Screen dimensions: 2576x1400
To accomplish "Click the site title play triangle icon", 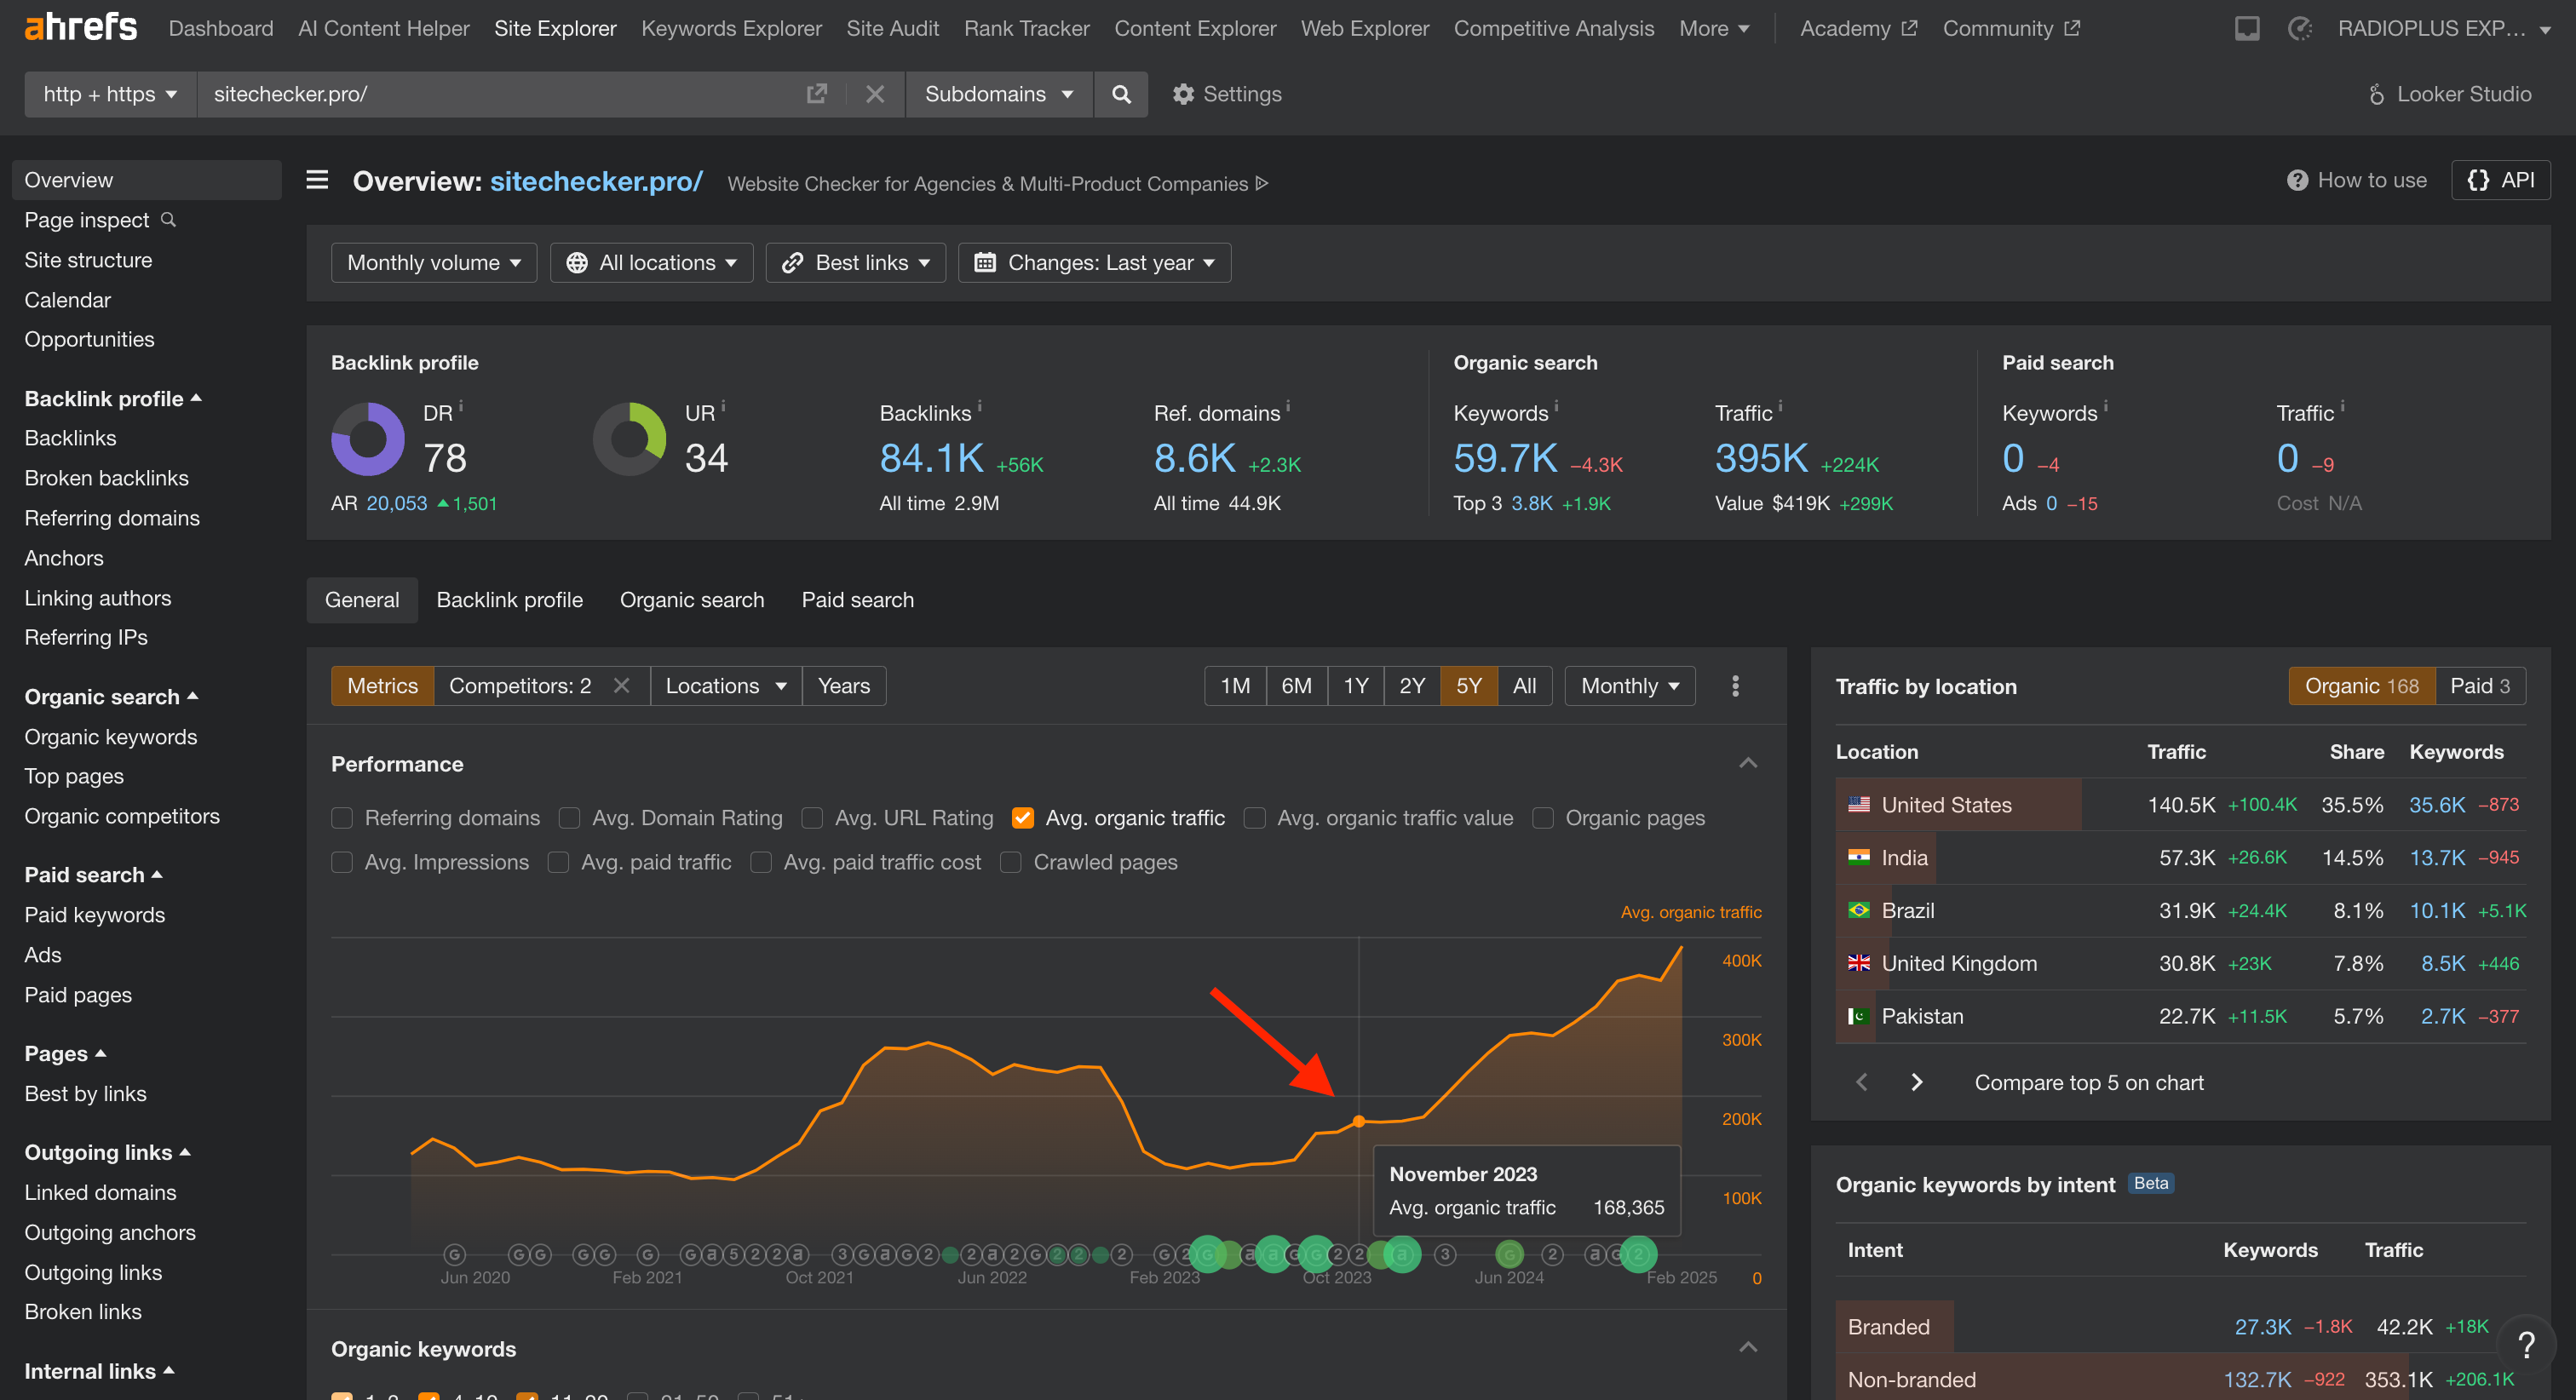I will tap(1262, 183).
